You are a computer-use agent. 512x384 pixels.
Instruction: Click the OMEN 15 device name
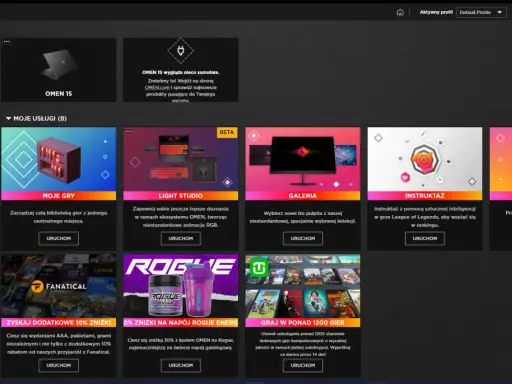click(x=59, y=94)
